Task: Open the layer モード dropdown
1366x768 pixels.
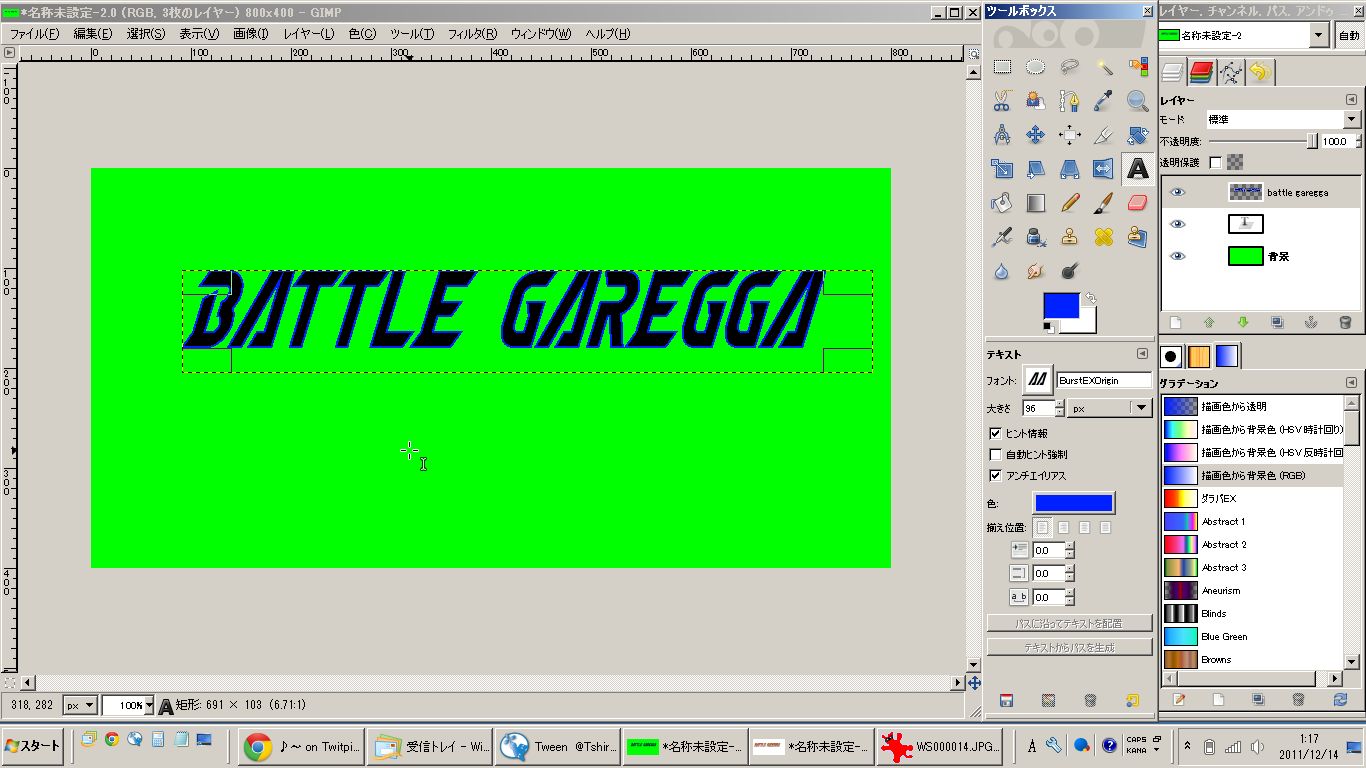Action: (x=1283, y=119)
